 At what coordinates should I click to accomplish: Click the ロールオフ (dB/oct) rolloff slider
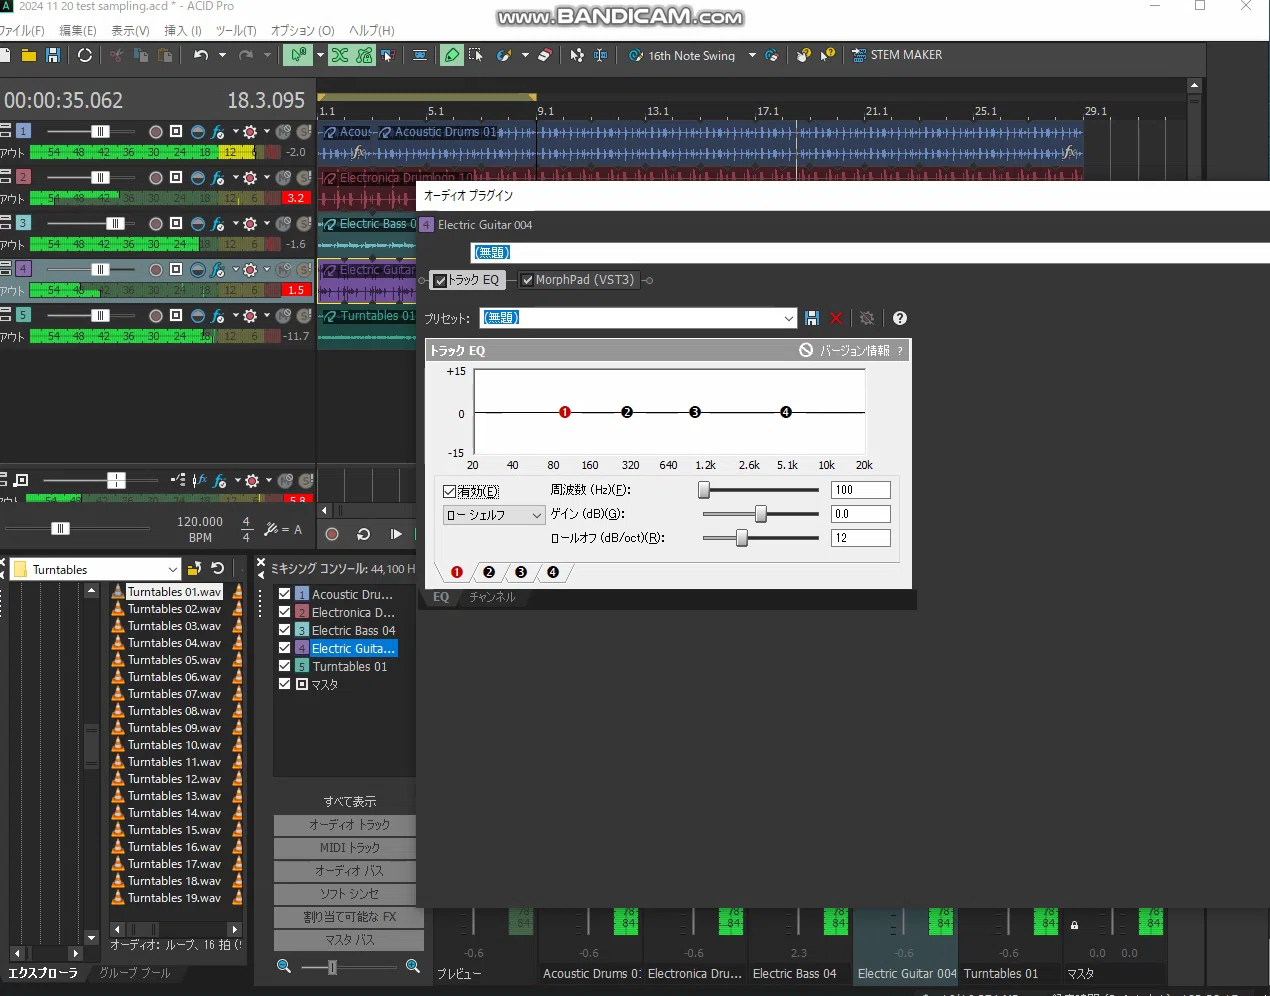click(760, 538)
